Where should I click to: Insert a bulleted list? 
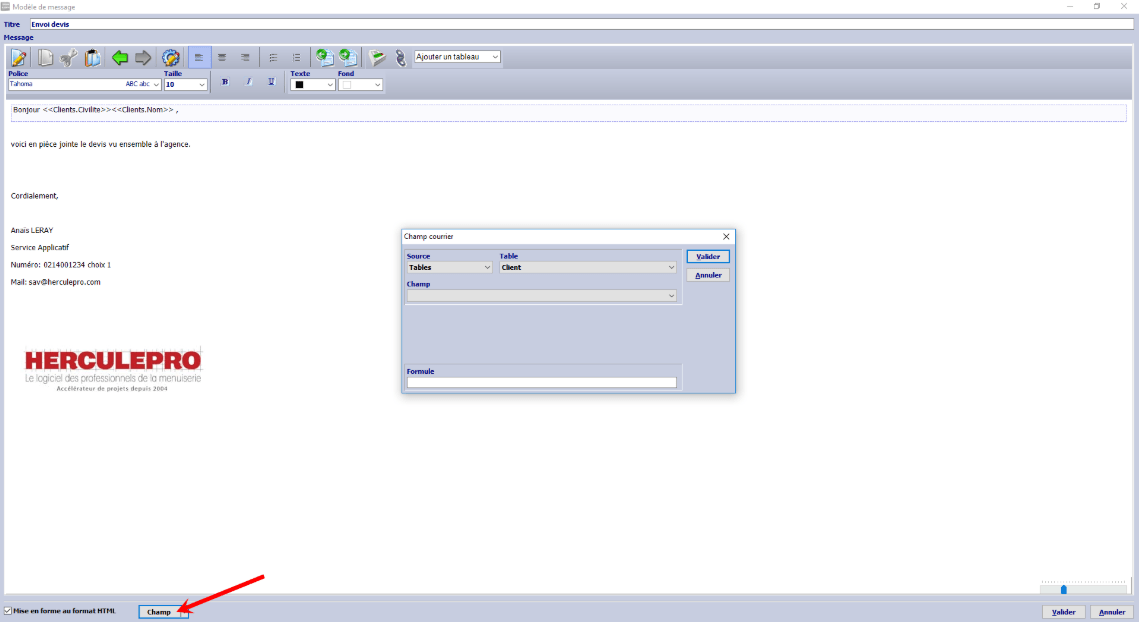[273, 57]
